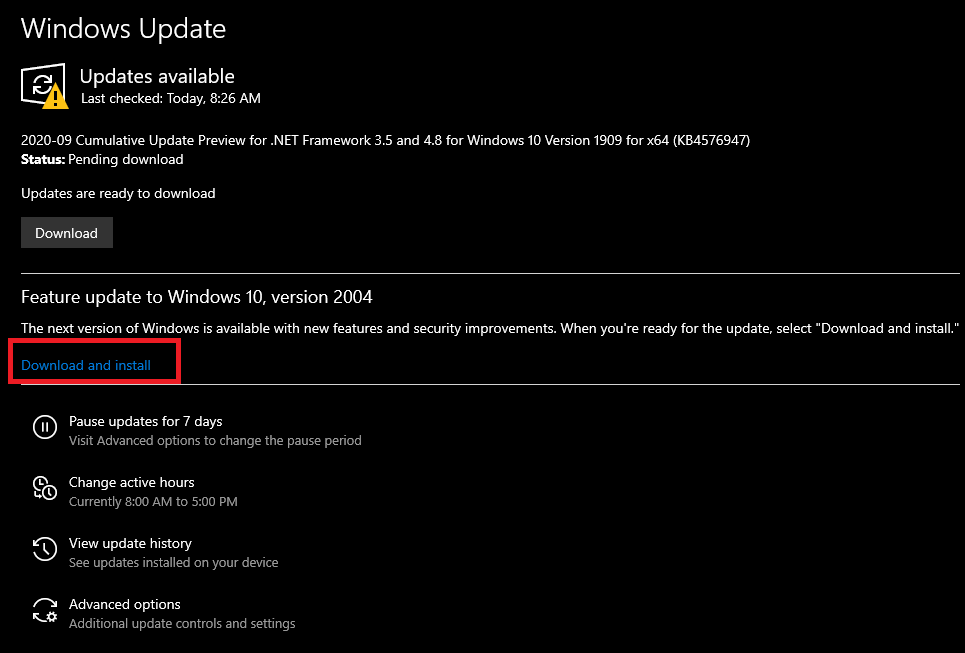Viewport: 965px width, 653px height.
Task: Click the Currently 8:00 AM to 5:00 PM text
Action: click(152, 501)
